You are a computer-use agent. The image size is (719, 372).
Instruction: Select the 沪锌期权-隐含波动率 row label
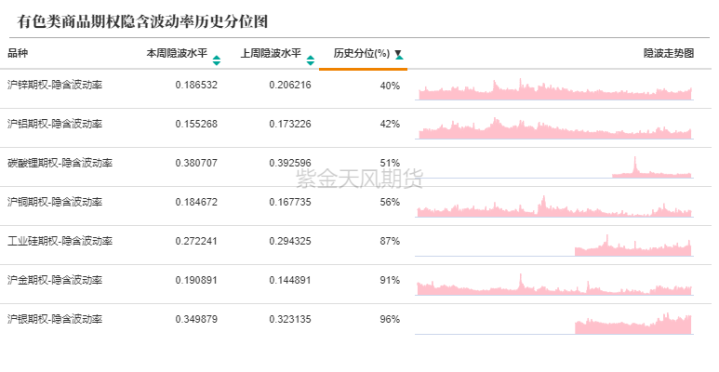tap(55, 85)
